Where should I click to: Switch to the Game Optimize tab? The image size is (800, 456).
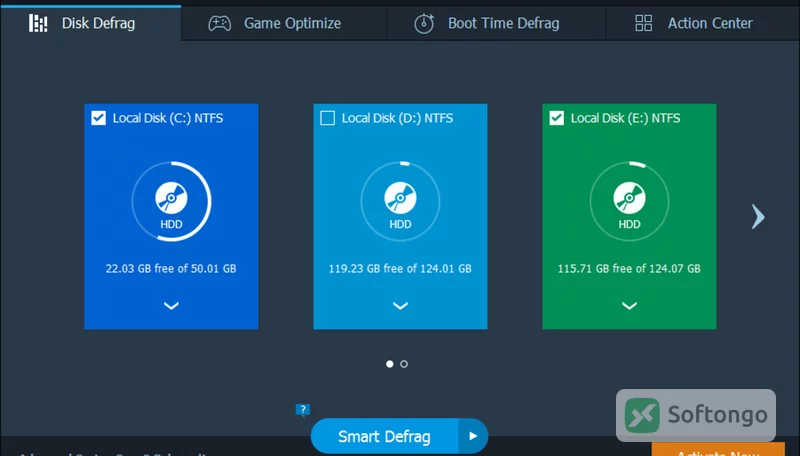(284, 23)
